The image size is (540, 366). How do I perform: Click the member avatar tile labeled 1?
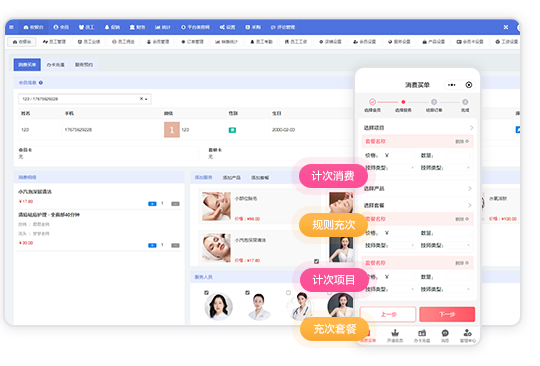click(172, 130)
